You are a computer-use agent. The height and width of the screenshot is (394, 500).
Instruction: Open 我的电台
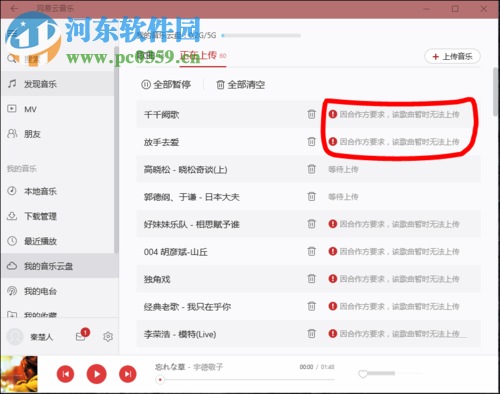(x=59, y=291)
